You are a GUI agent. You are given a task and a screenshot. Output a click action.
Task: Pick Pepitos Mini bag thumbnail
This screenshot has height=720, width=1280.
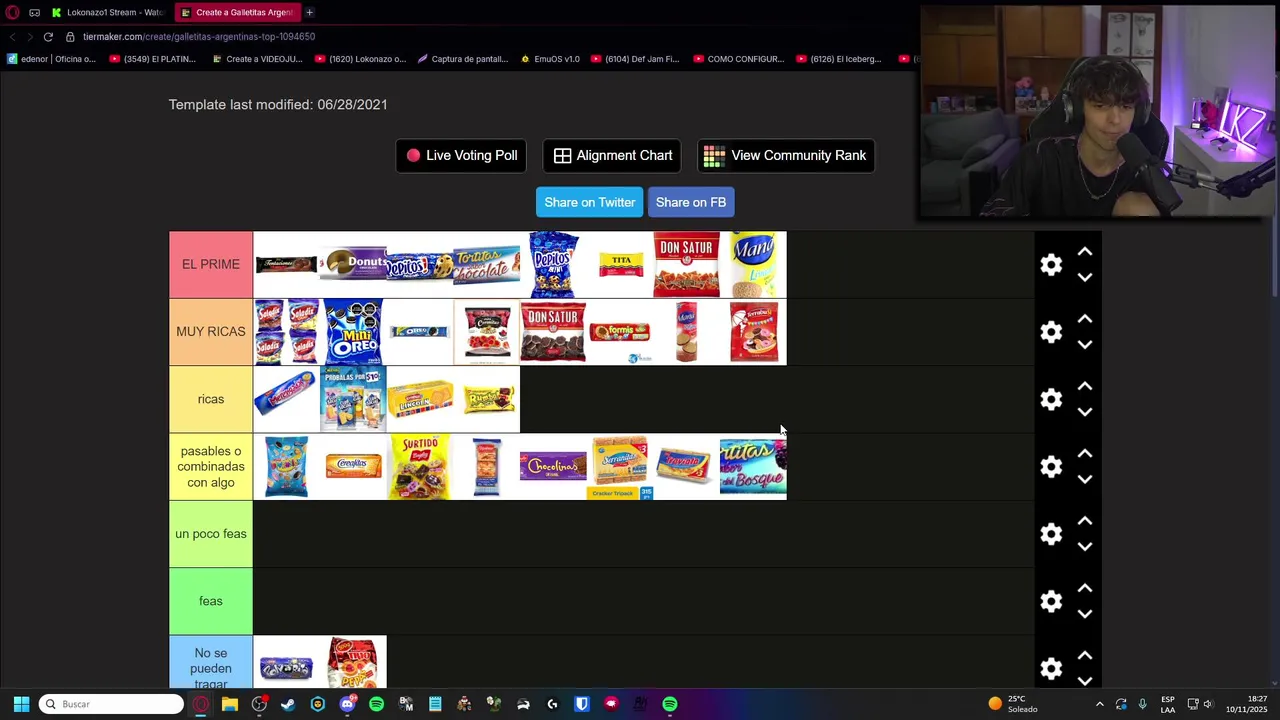click(x=553, y=264)
